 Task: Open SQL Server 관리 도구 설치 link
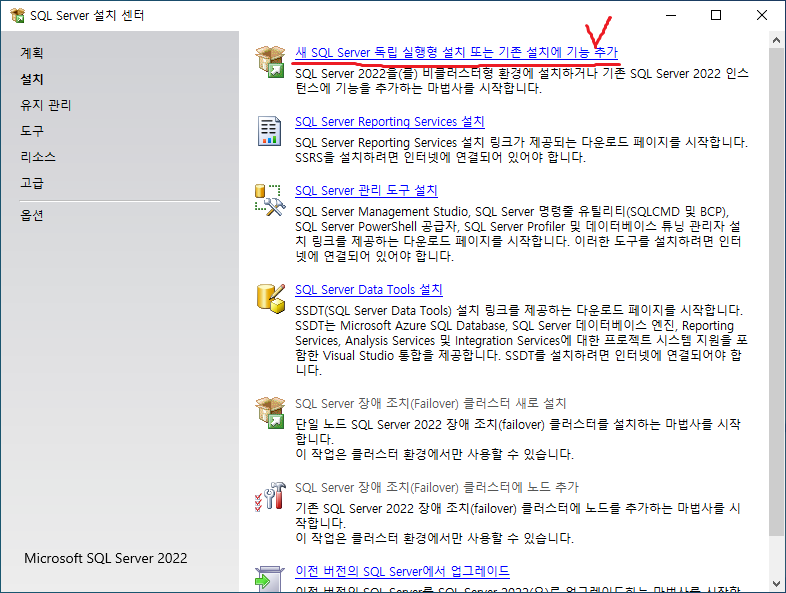pyautogui.click(x=366, y=190)
